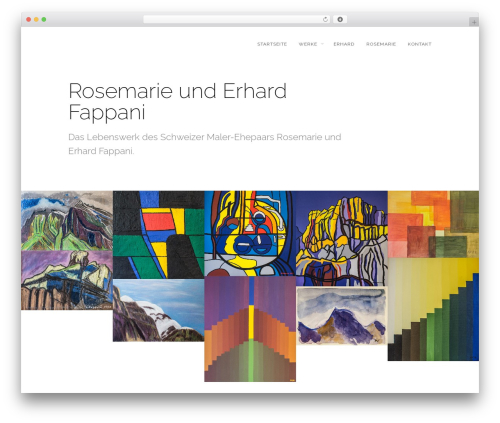Click the green maximize window dot

pos(44,20)
